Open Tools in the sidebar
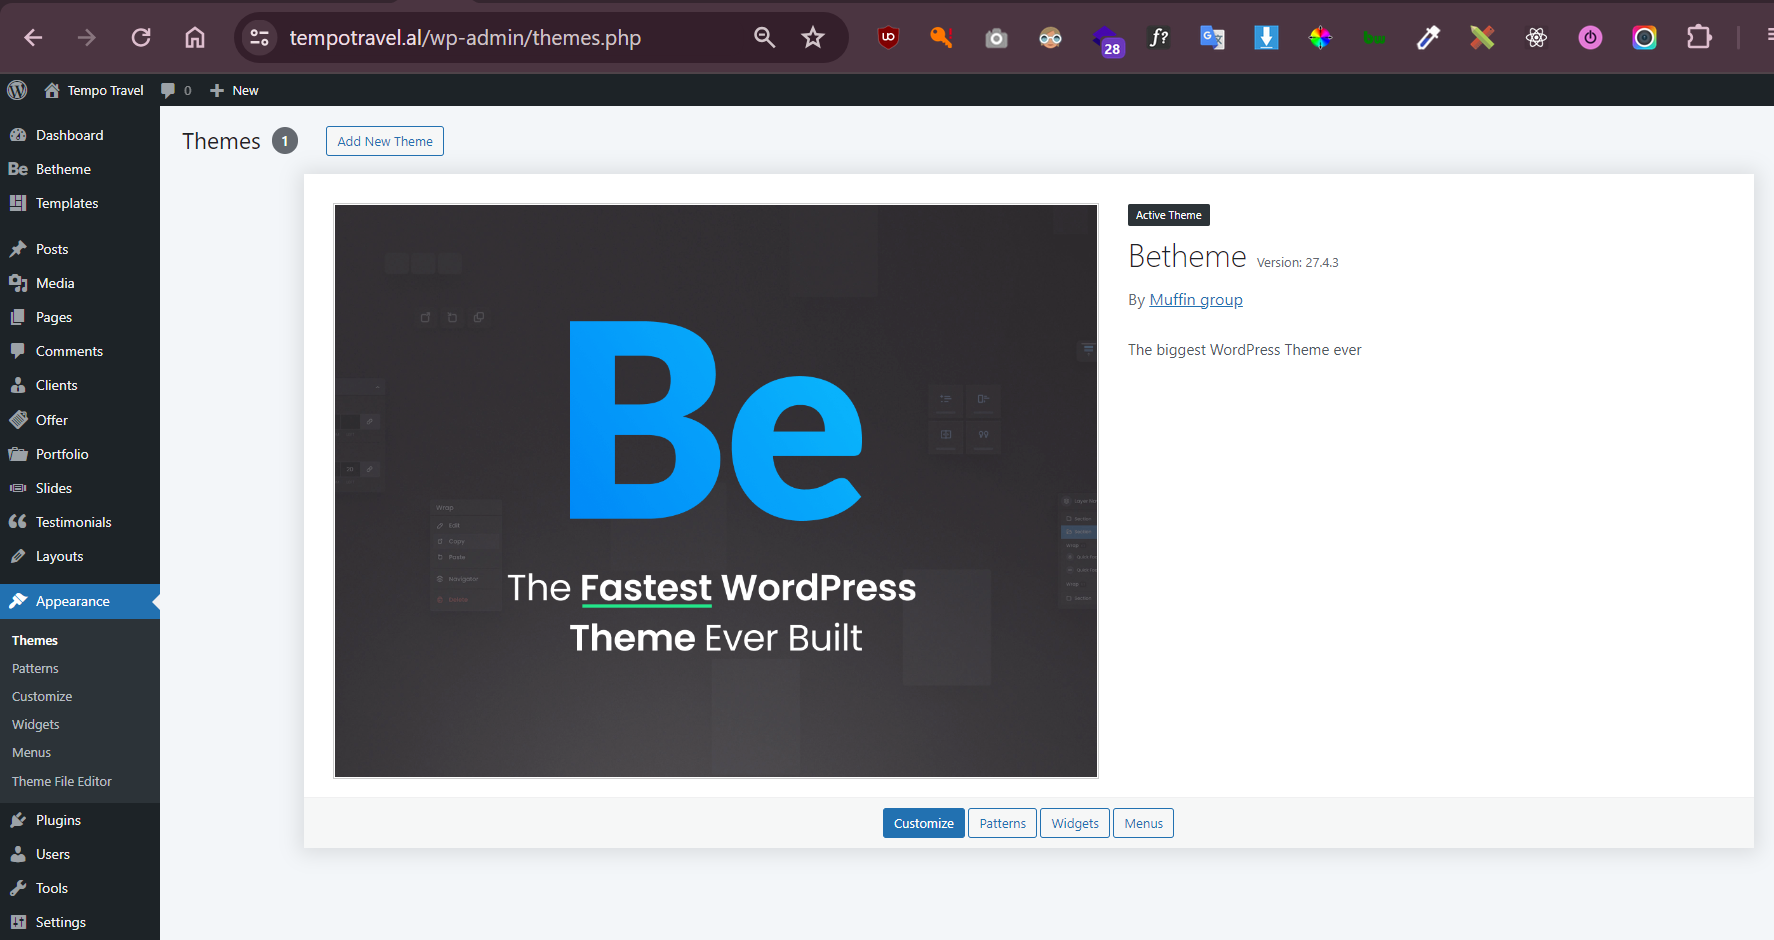The width and height of the screenshot is (1774, 940). 80,888
